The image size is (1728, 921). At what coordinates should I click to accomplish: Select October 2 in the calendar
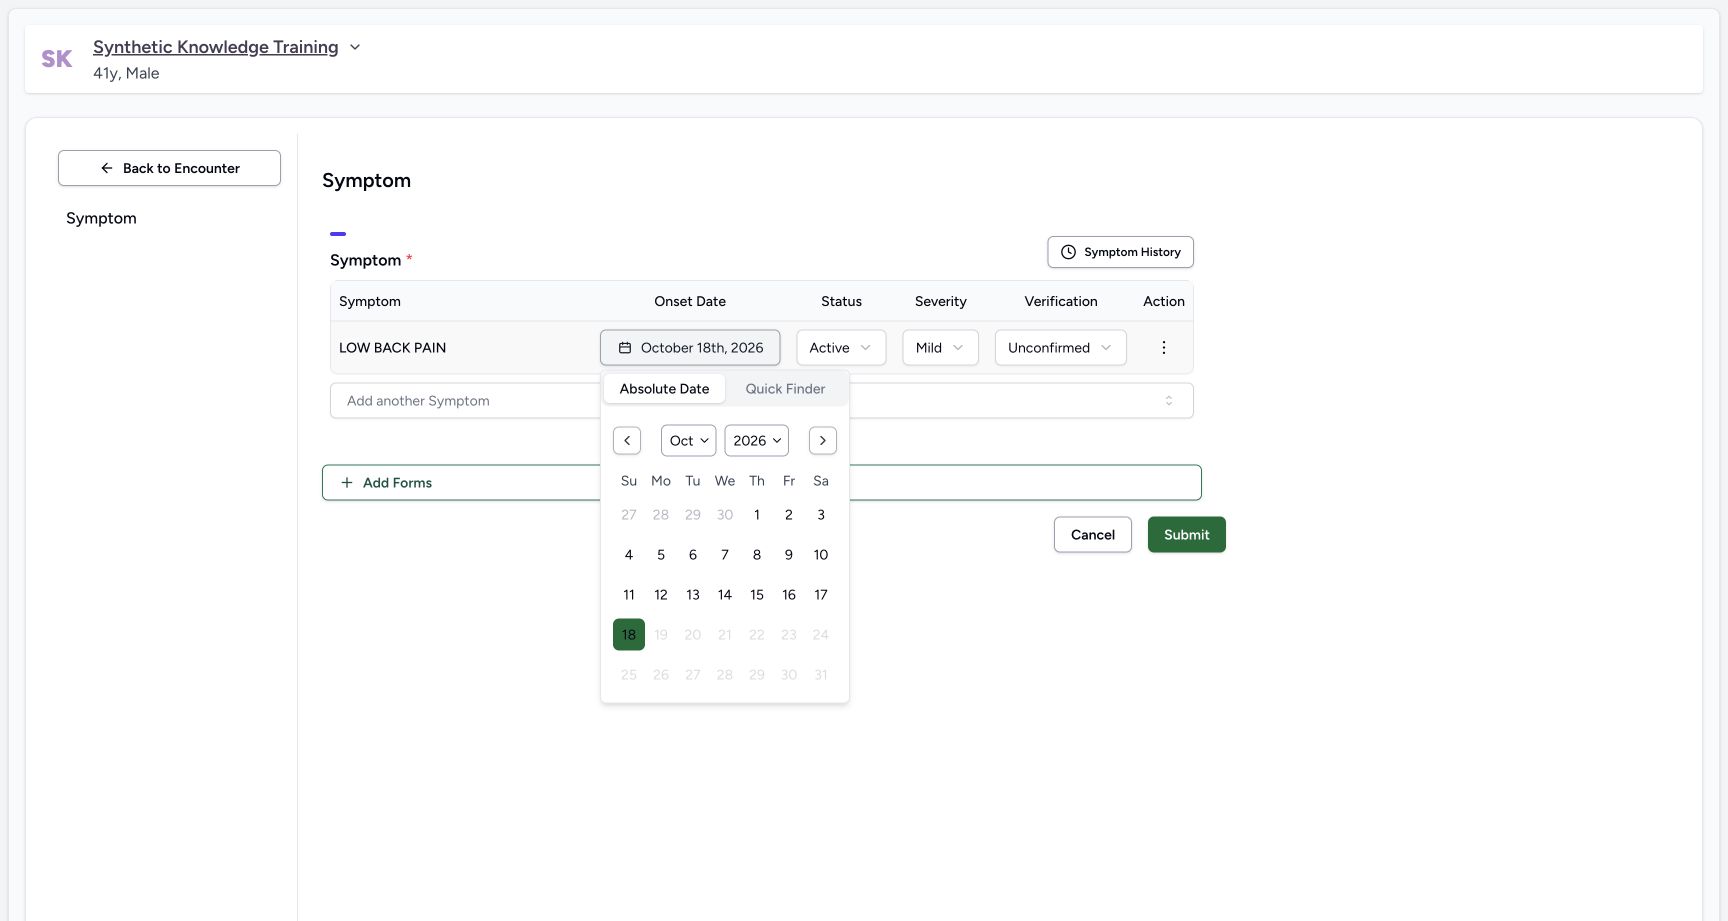[x=789, y=515]
